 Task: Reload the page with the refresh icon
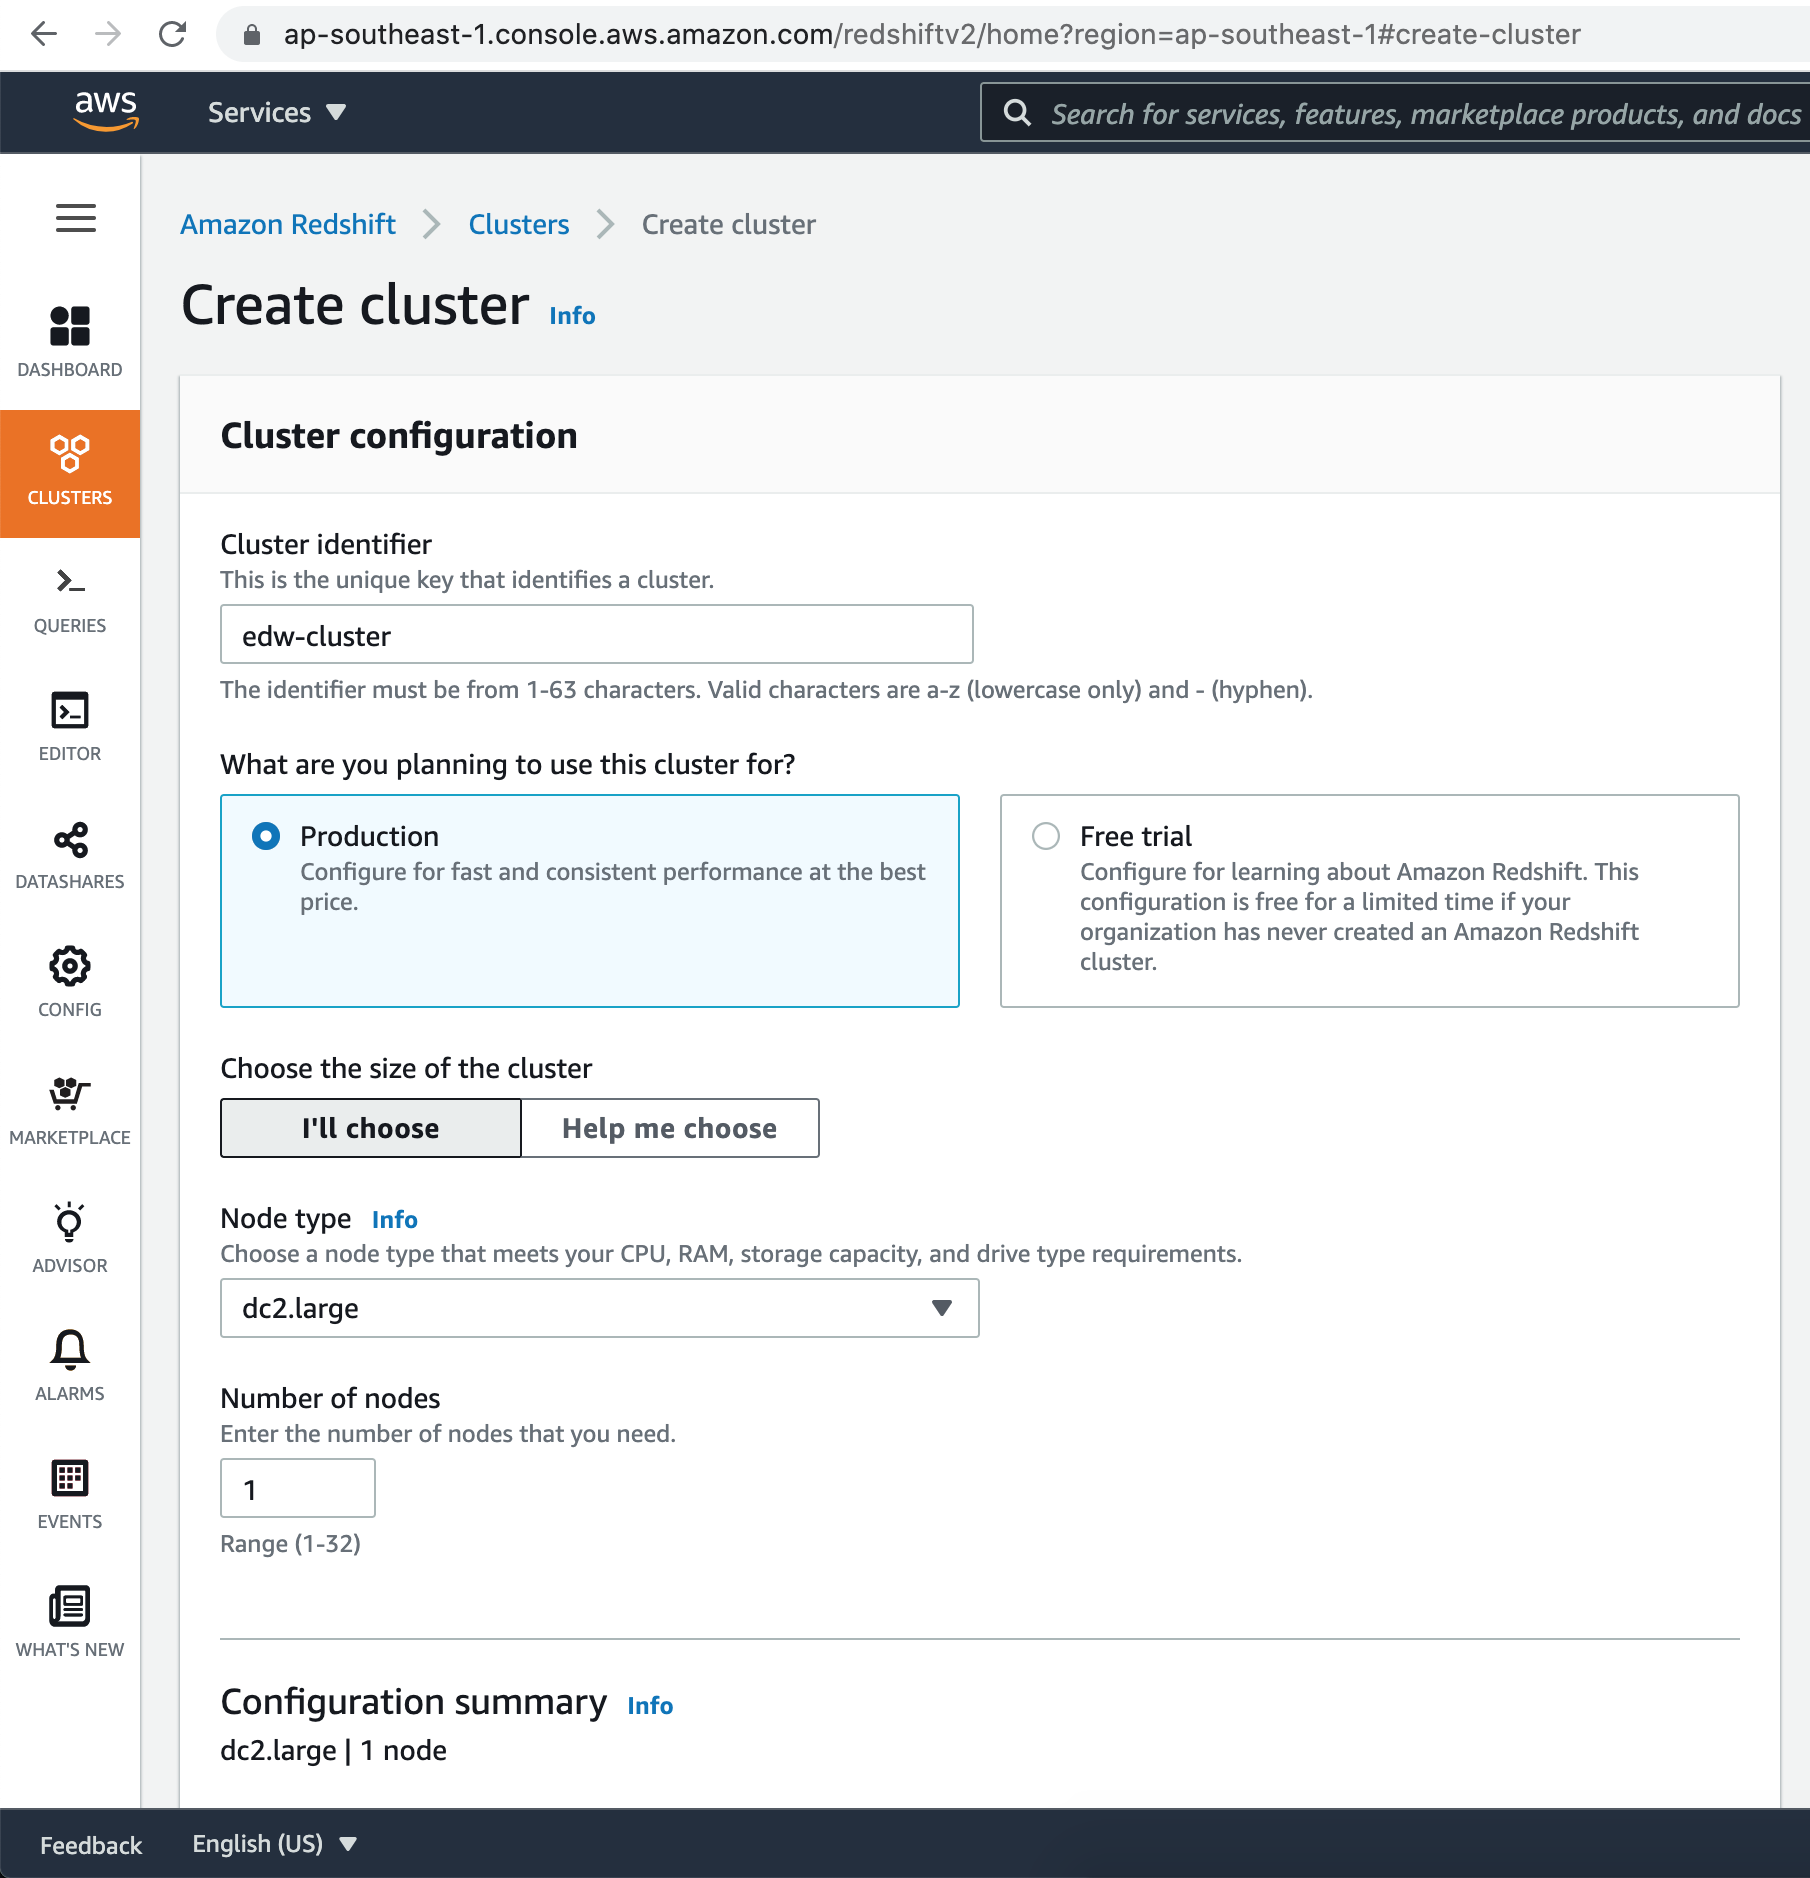pos(172,34)
